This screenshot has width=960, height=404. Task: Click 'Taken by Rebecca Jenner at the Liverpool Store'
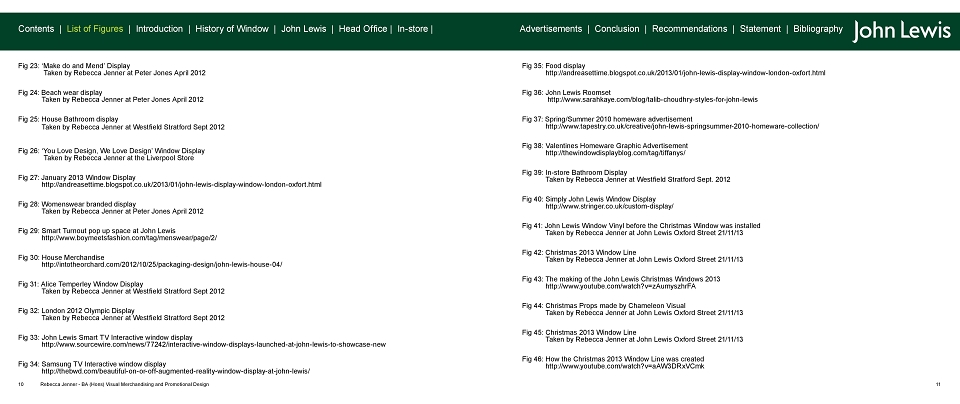(119, 158)
